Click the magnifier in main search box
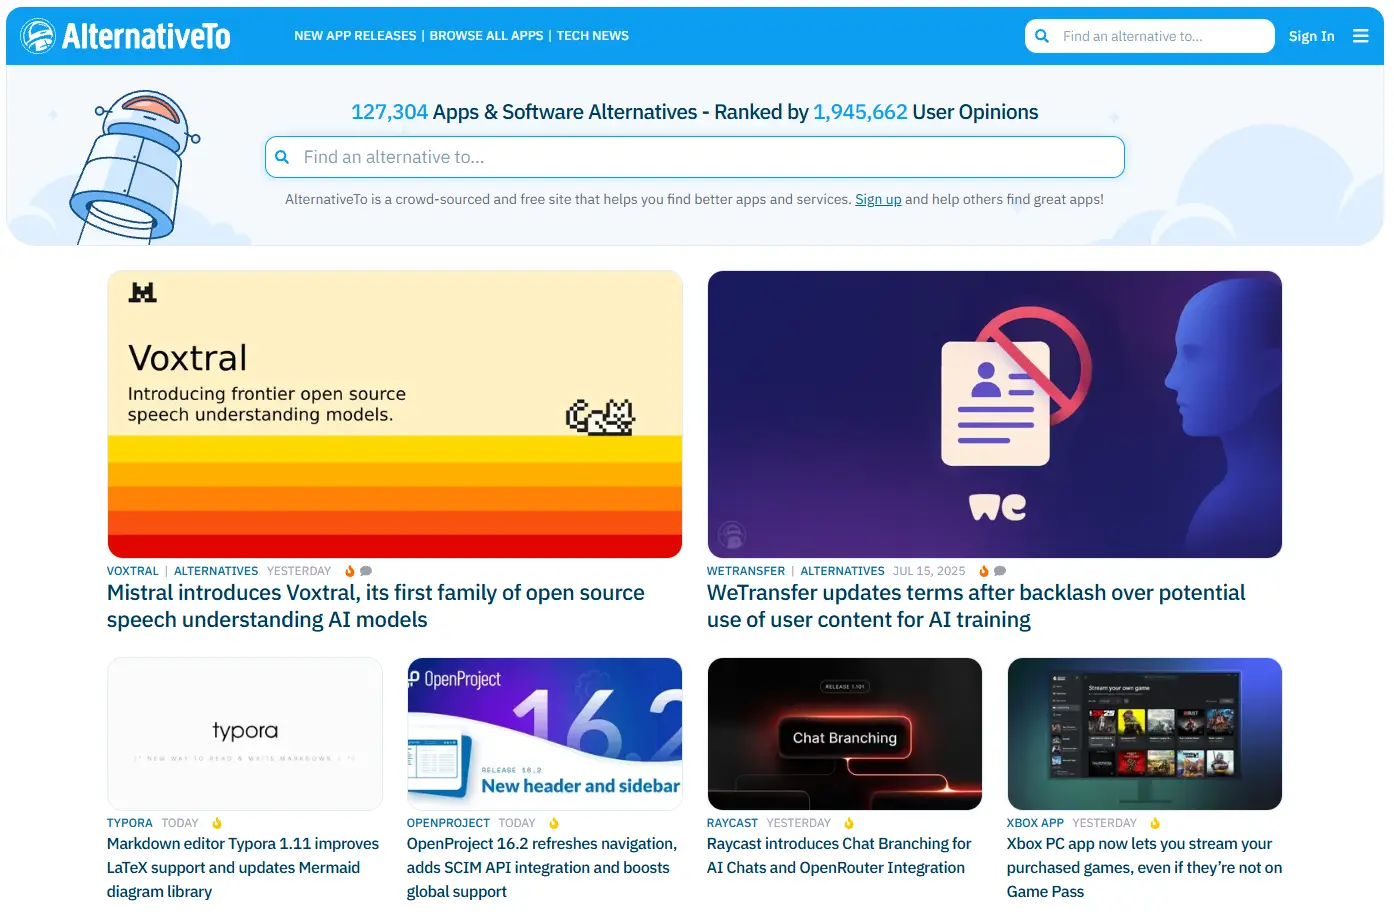Image resolution: width=1394 pixels, height=914 pixels. point(282,157)
